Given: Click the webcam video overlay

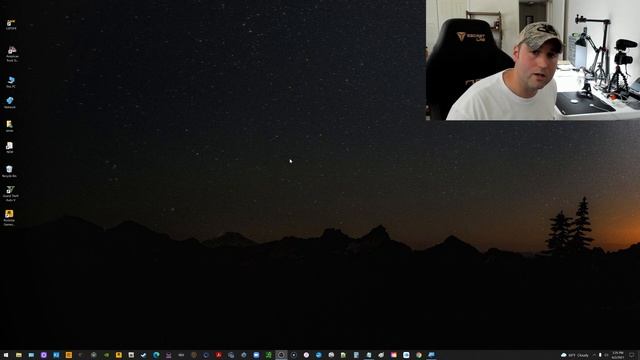Looking at the screenshot, I should pyautogui.click(x=533, y=60).
